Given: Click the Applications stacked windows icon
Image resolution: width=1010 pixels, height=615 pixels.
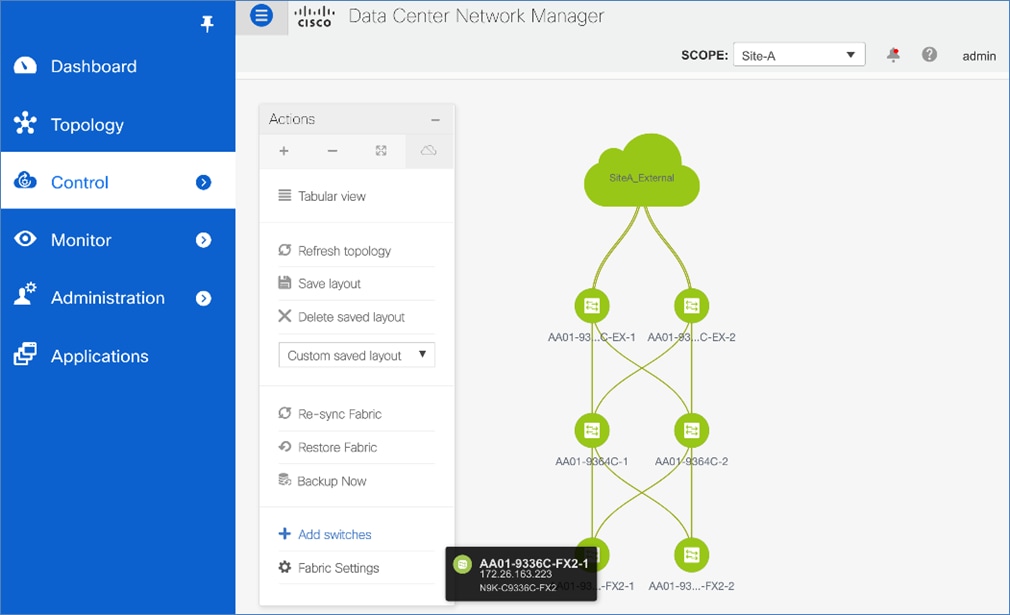Looking at the screenshot, I should [25, 354].
